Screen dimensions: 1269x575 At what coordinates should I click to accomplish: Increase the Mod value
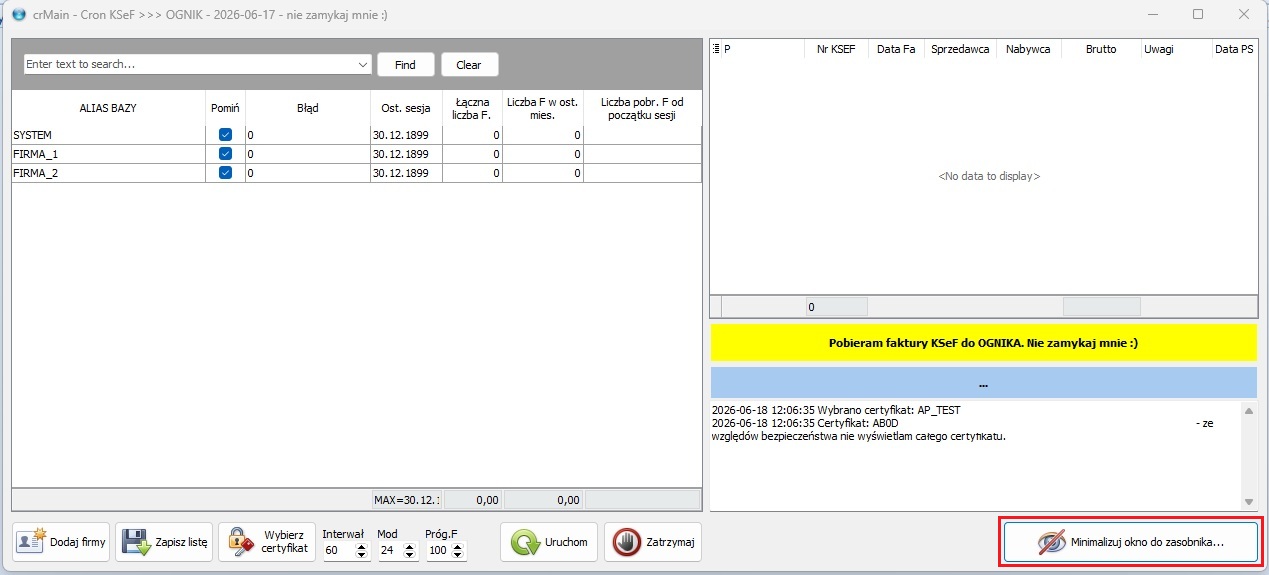coord(409,546)
